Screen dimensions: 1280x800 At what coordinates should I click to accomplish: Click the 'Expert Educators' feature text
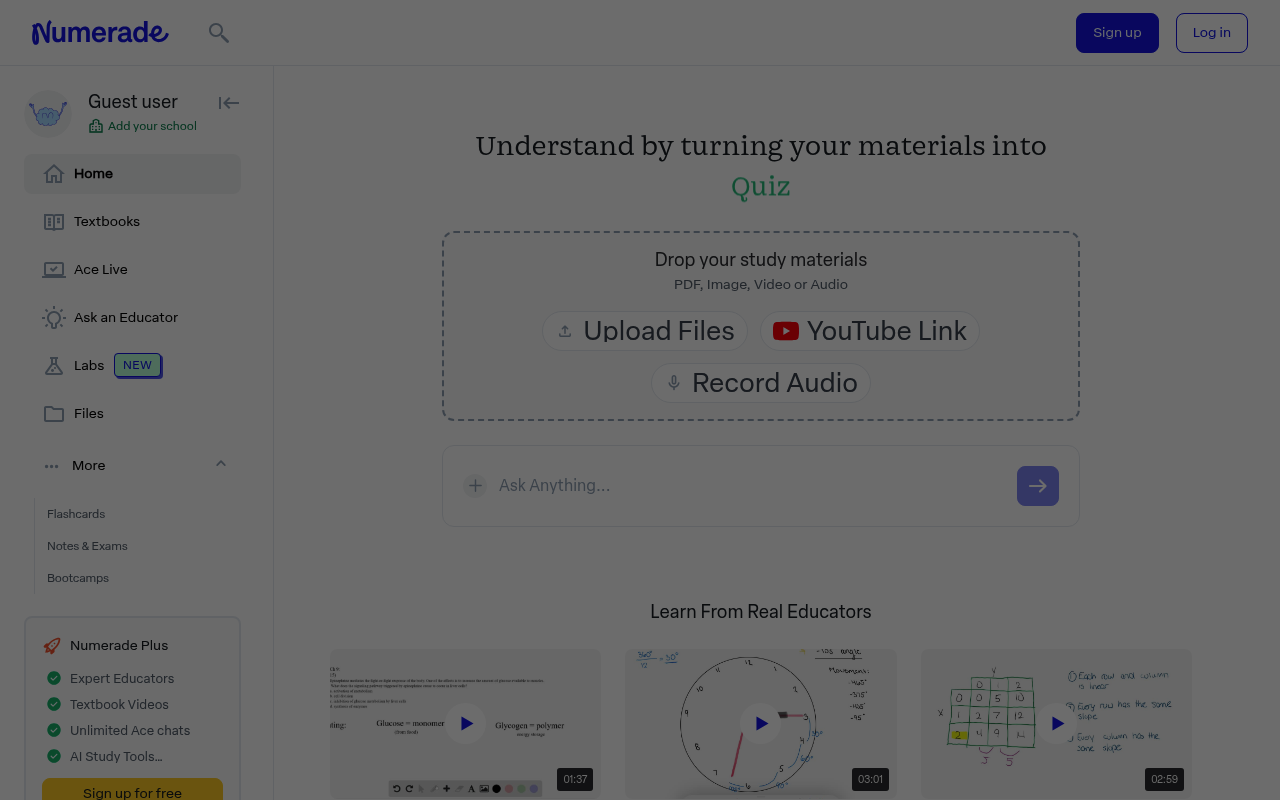tap(122, 679)
